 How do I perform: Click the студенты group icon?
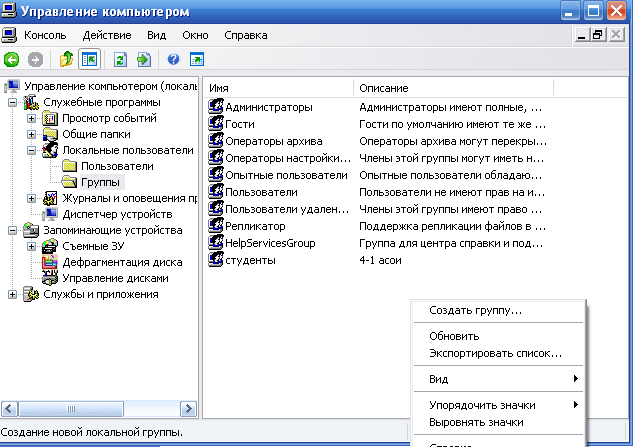[x=216, y=260]
